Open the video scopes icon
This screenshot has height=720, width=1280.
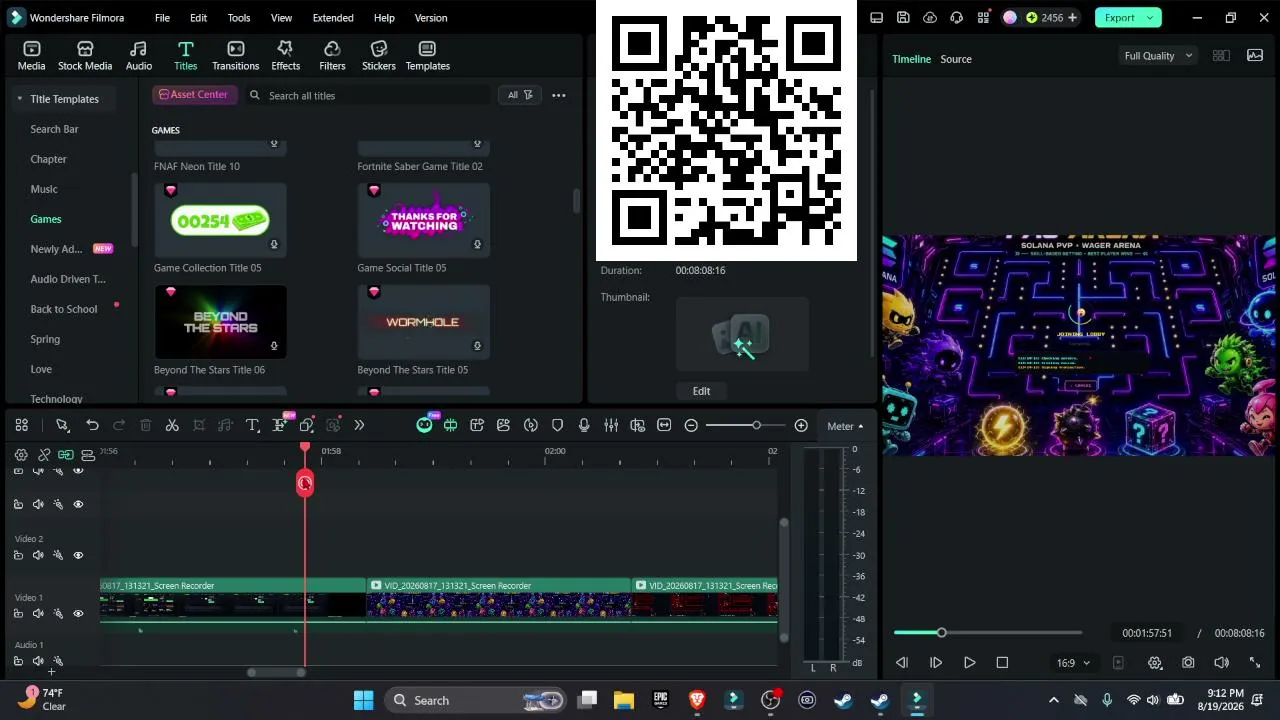pos(1255,56)
